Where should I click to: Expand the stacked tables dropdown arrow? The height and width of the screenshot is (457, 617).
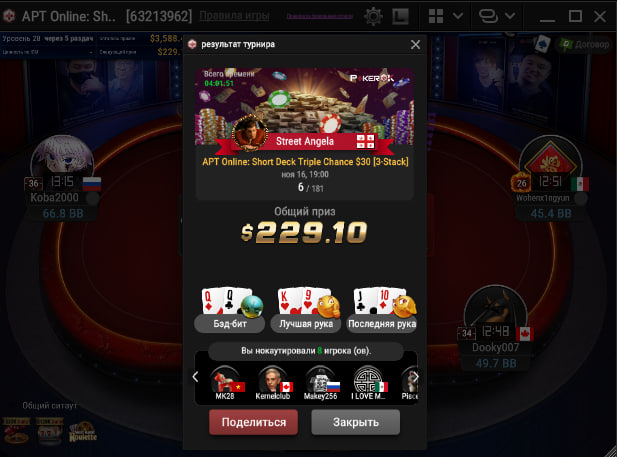click(x=510, y=16)
